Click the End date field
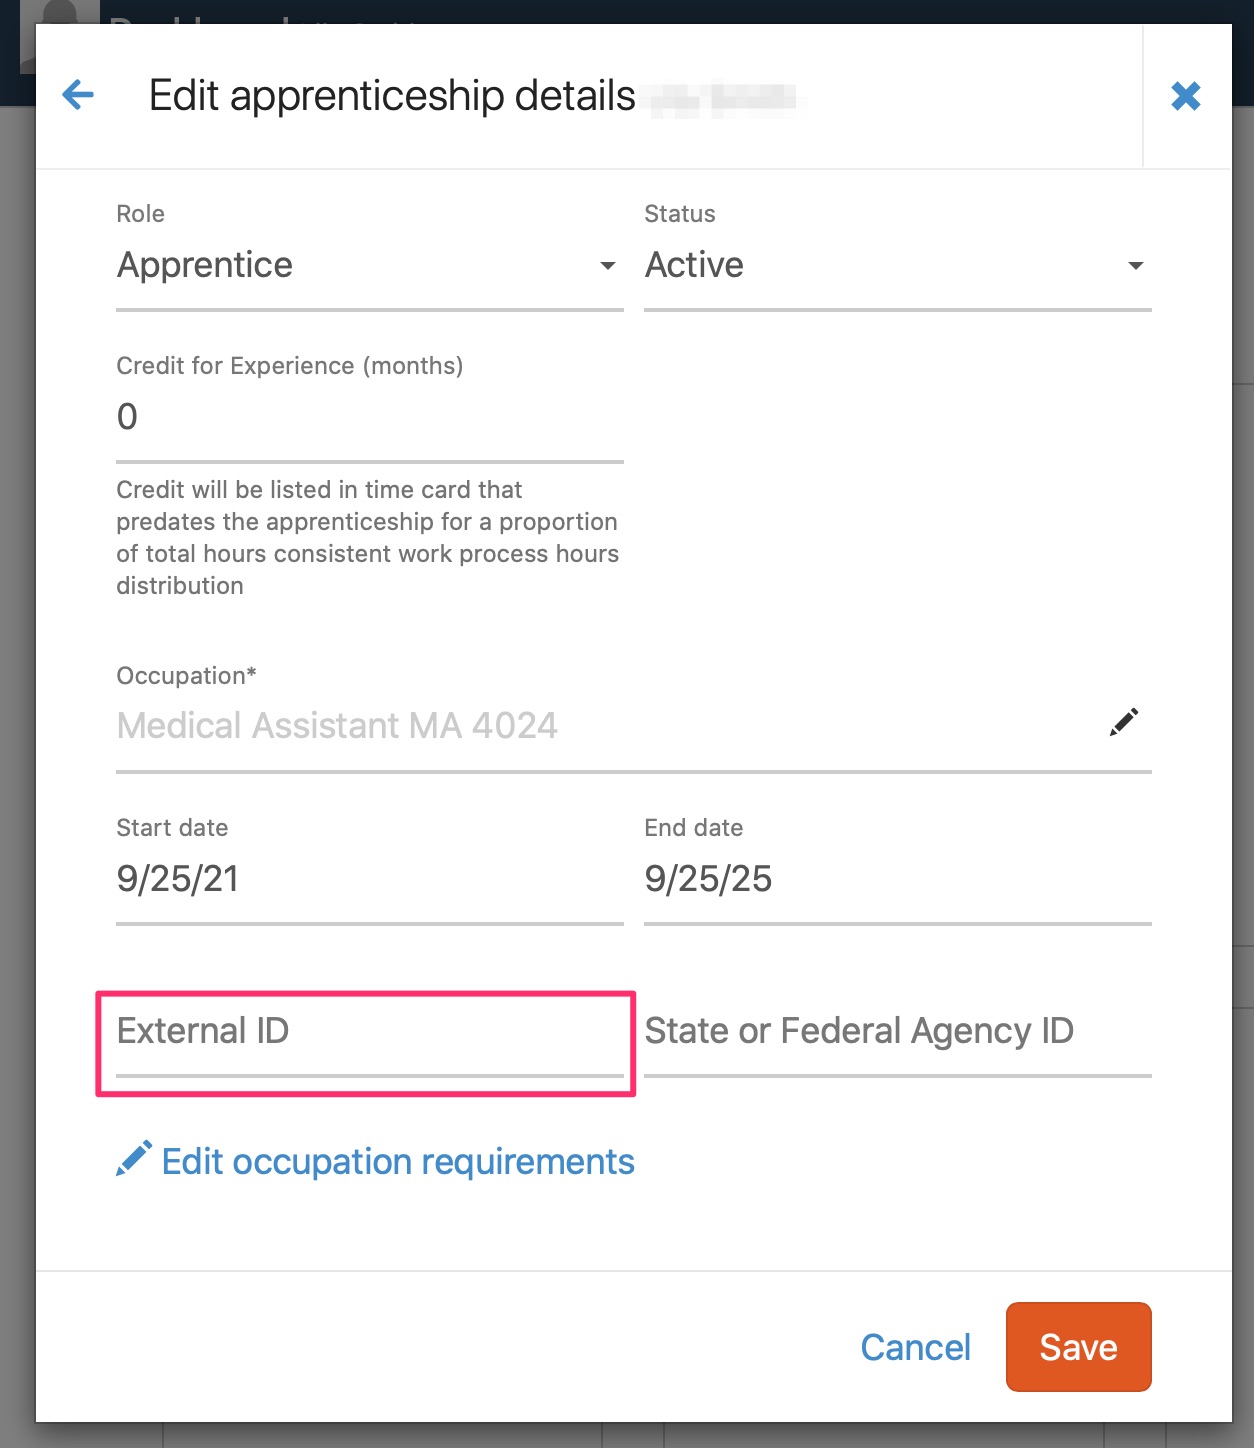The image size is (1254, 1448). [x=898, y=880]
